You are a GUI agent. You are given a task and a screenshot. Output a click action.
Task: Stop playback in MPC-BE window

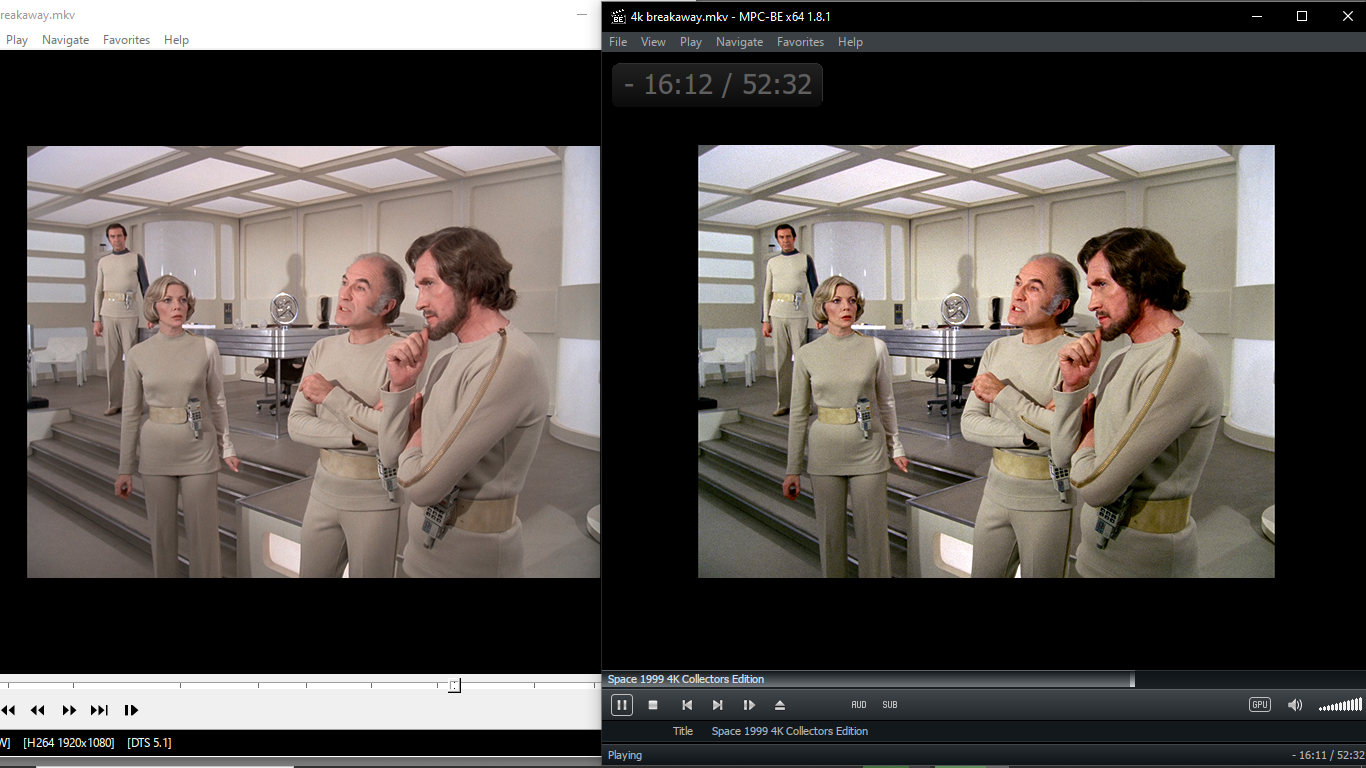(x=653, y=705)
